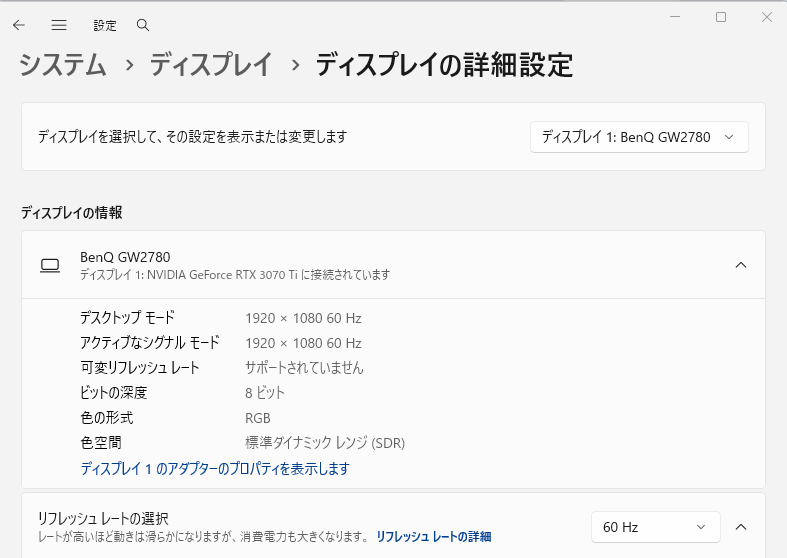Close the settings window
The width and height of the screenshot is (787, 558).
tap(766, 17)
